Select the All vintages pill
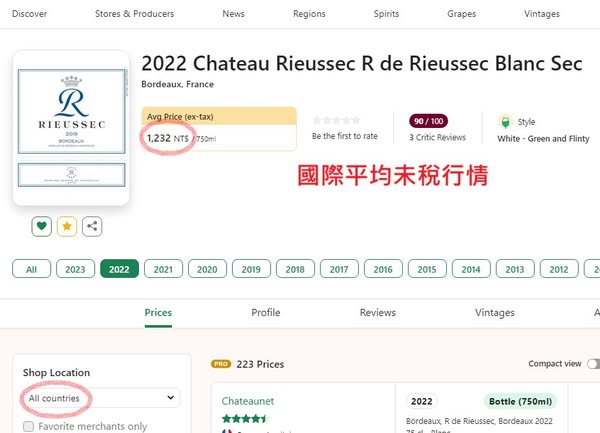This screenshot has height=433, width=600. [31, 269]
